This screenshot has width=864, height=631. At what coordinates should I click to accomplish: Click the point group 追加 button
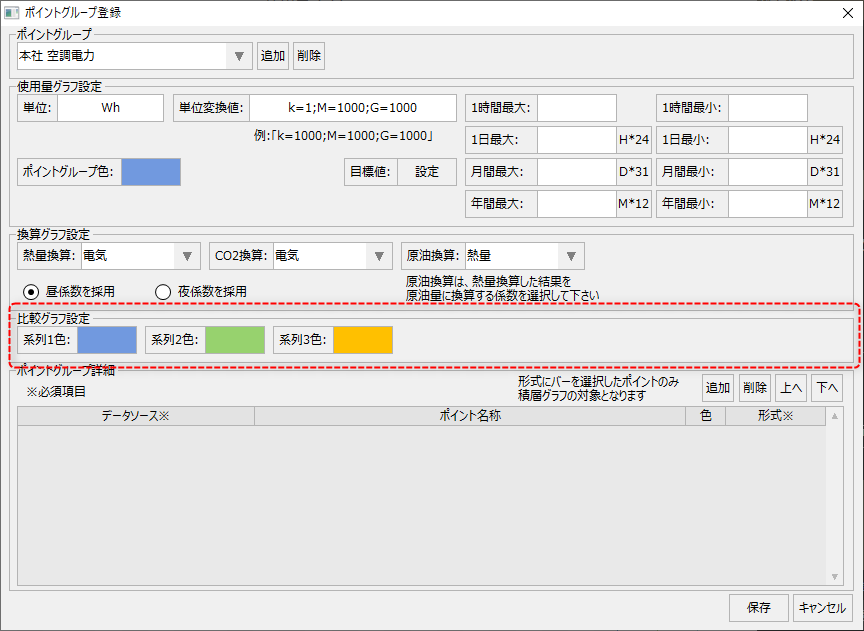point(273,56)
